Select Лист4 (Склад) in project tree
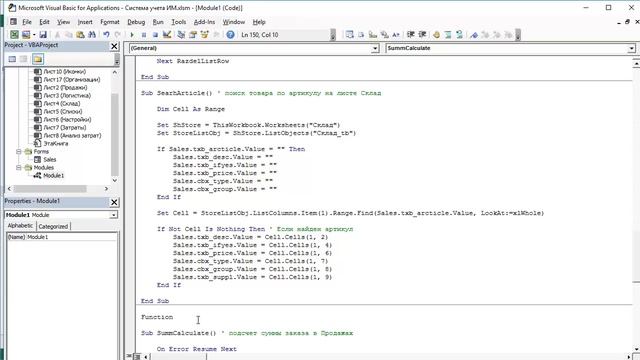 pos(62,104)
